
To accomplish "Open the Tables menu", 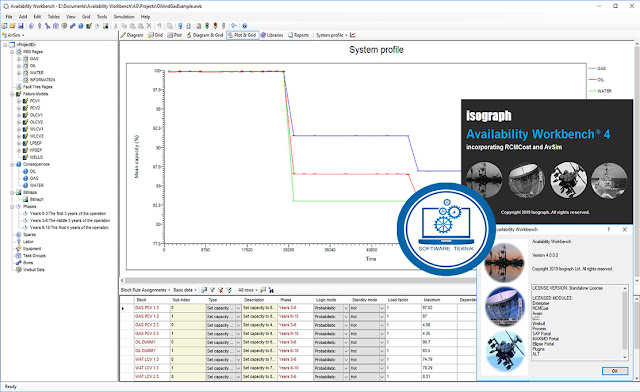I will (x=53, y=17).
